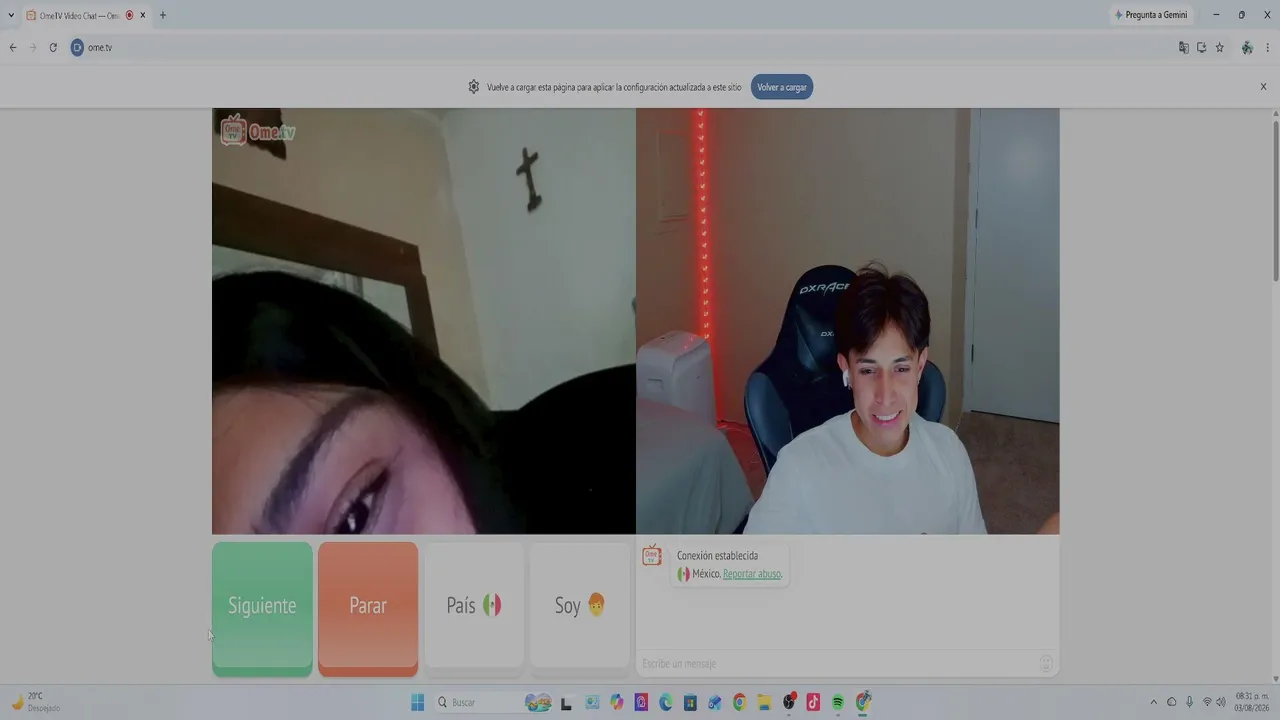Click the local webcam video feed
Viewport: 1280px width, 720px height.
point(848,321)
